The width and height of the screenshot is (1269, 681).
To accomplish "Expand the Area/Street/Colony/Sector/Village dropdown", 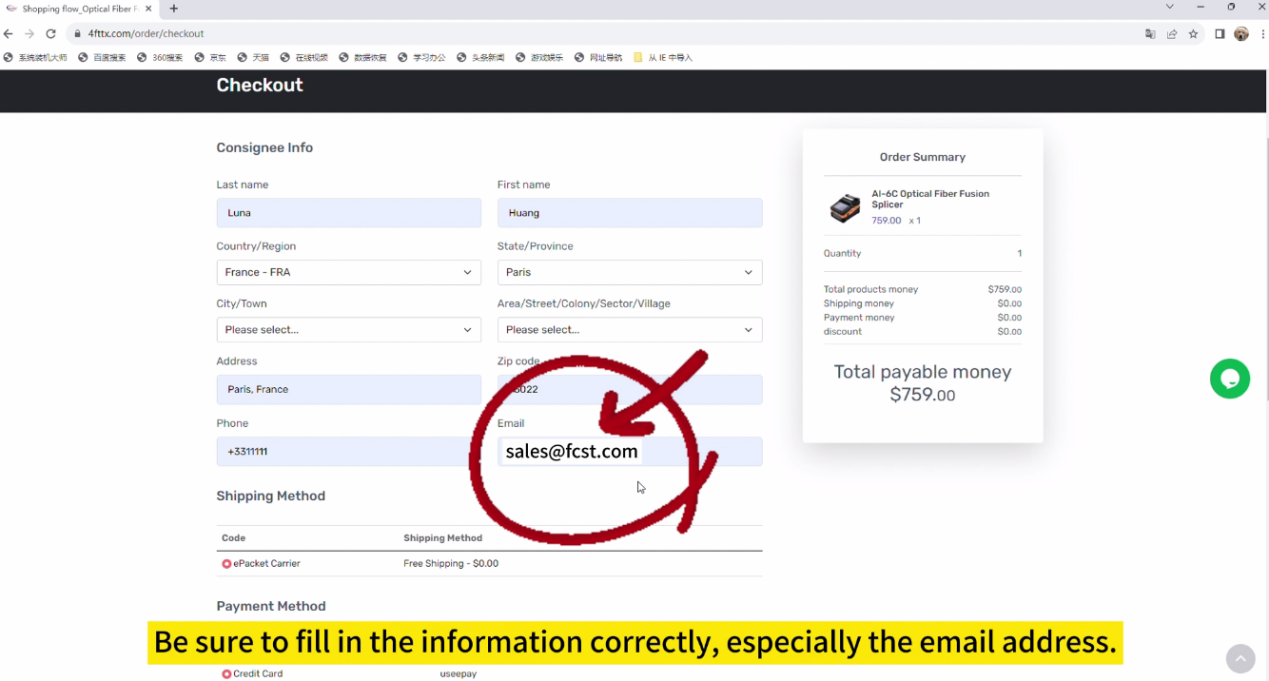I will pos(629,330).
